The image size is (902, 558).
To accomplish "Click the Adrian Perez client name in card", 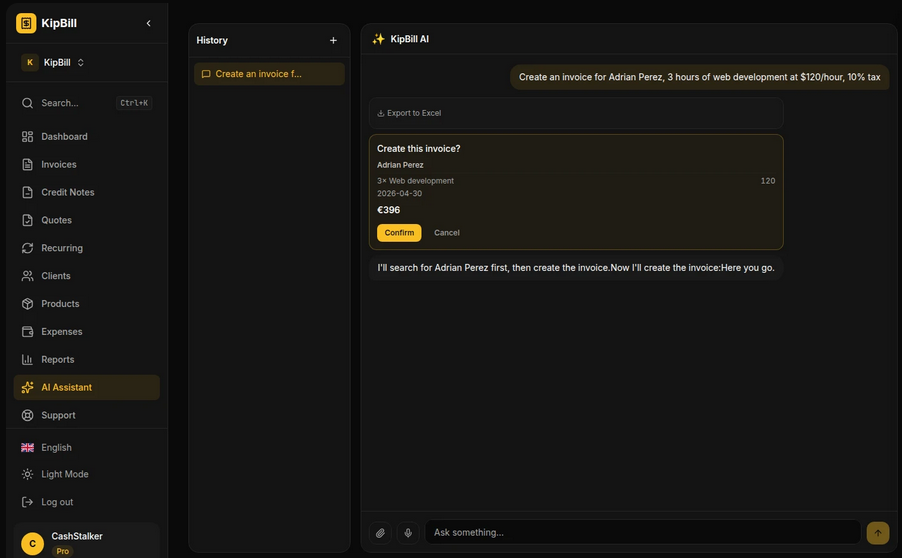I will pos(400,165).
